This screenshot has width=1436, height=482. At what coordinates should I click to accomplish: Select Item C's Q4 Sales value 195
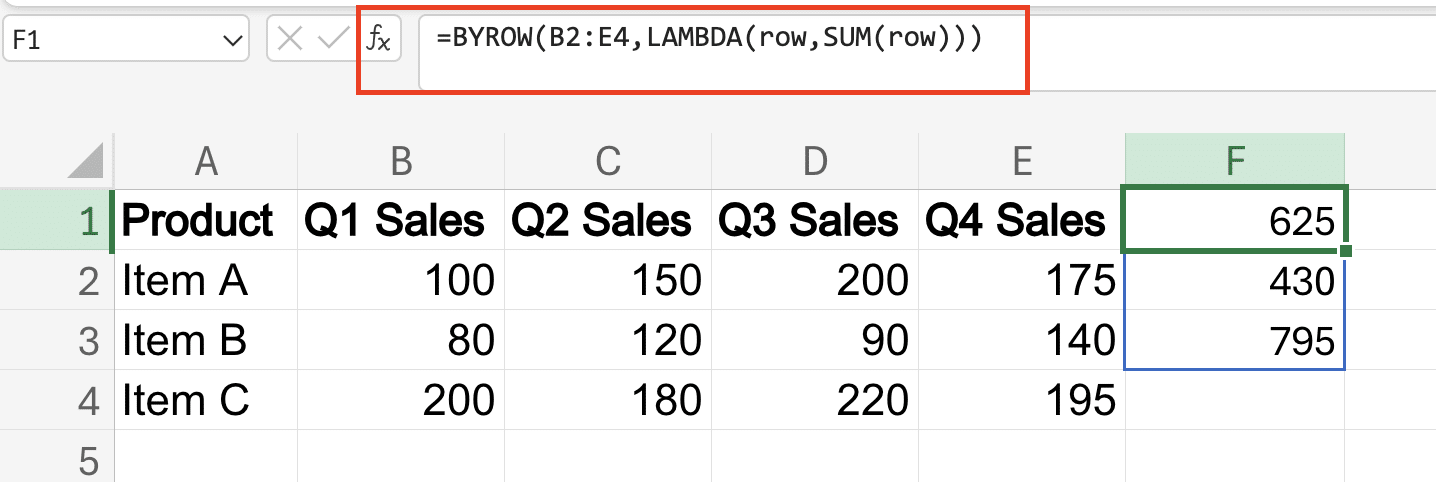coord(1023,401)
